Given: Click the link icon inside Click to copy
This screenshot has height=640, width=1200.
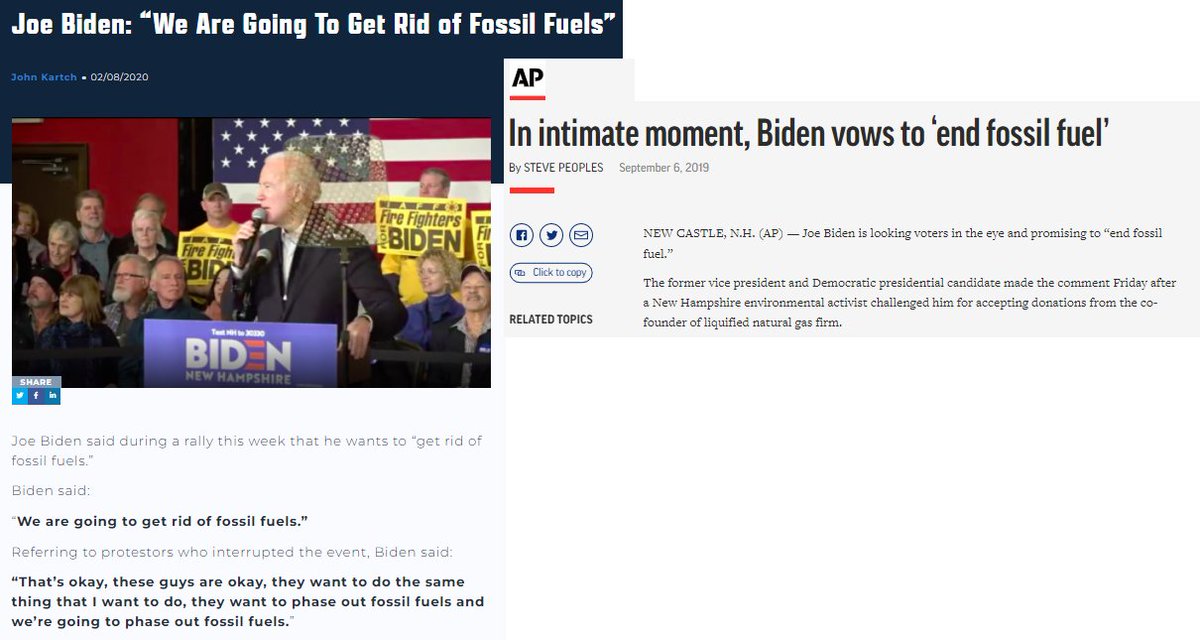Looking at the screenshot, I should pyautogui.click(x=519, y=272).
